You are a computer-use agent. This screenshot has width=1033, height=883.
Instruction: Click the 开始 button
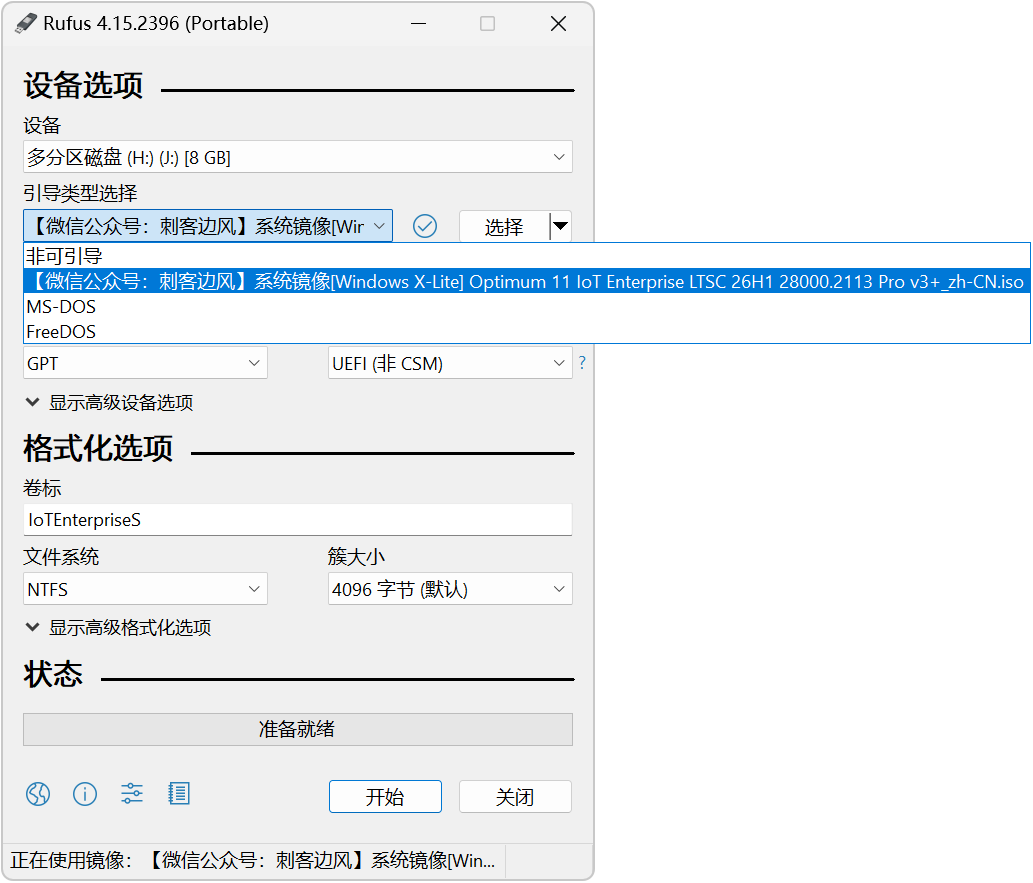[385, 797]
